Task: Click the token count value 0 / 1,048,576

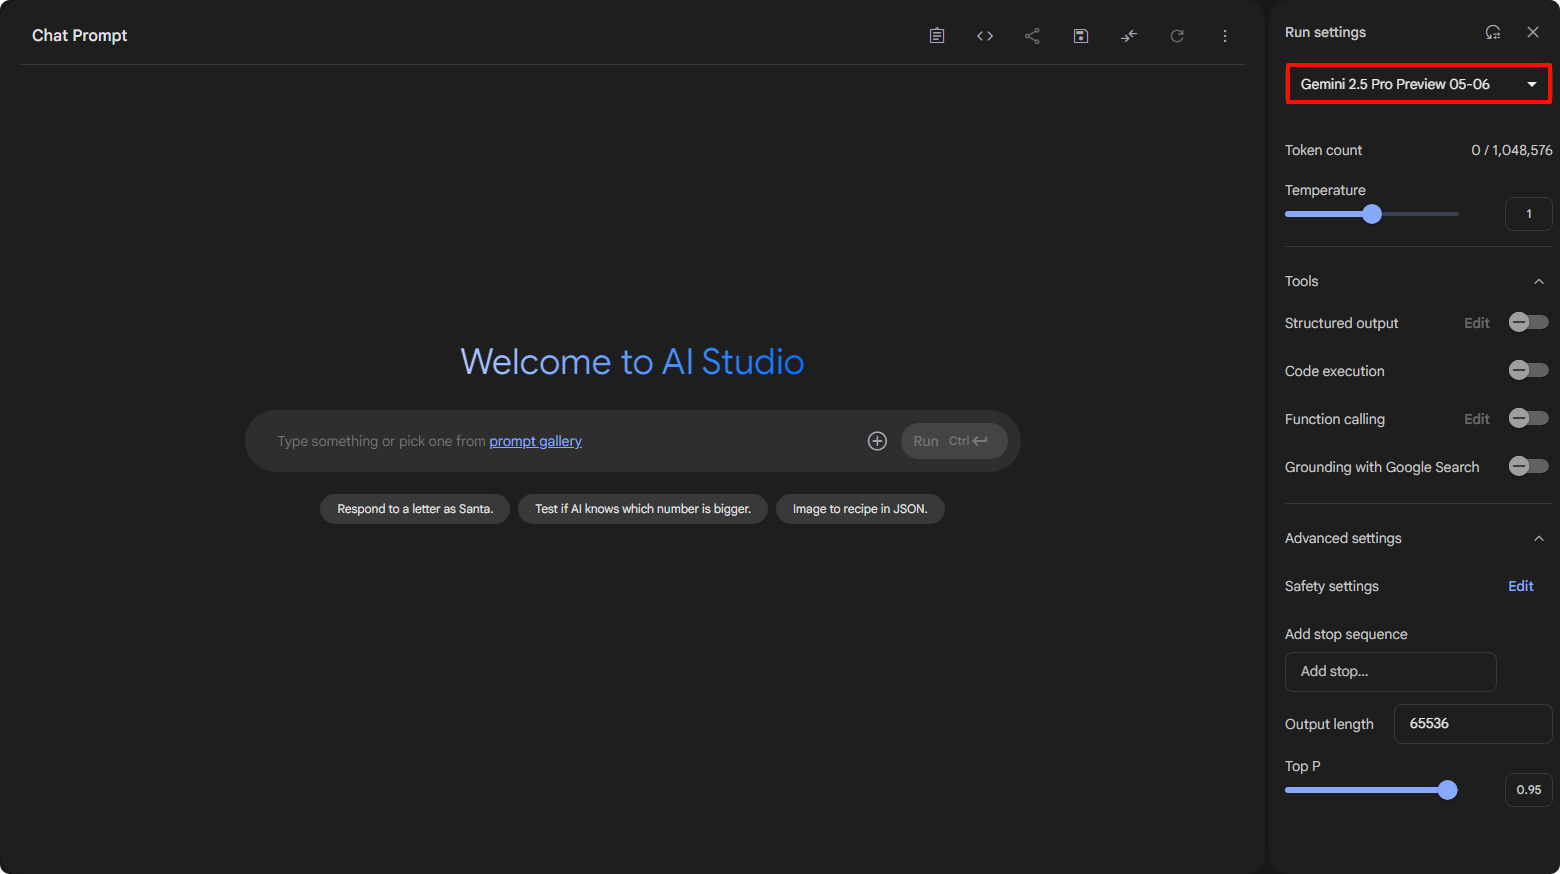Action: 1511,150
